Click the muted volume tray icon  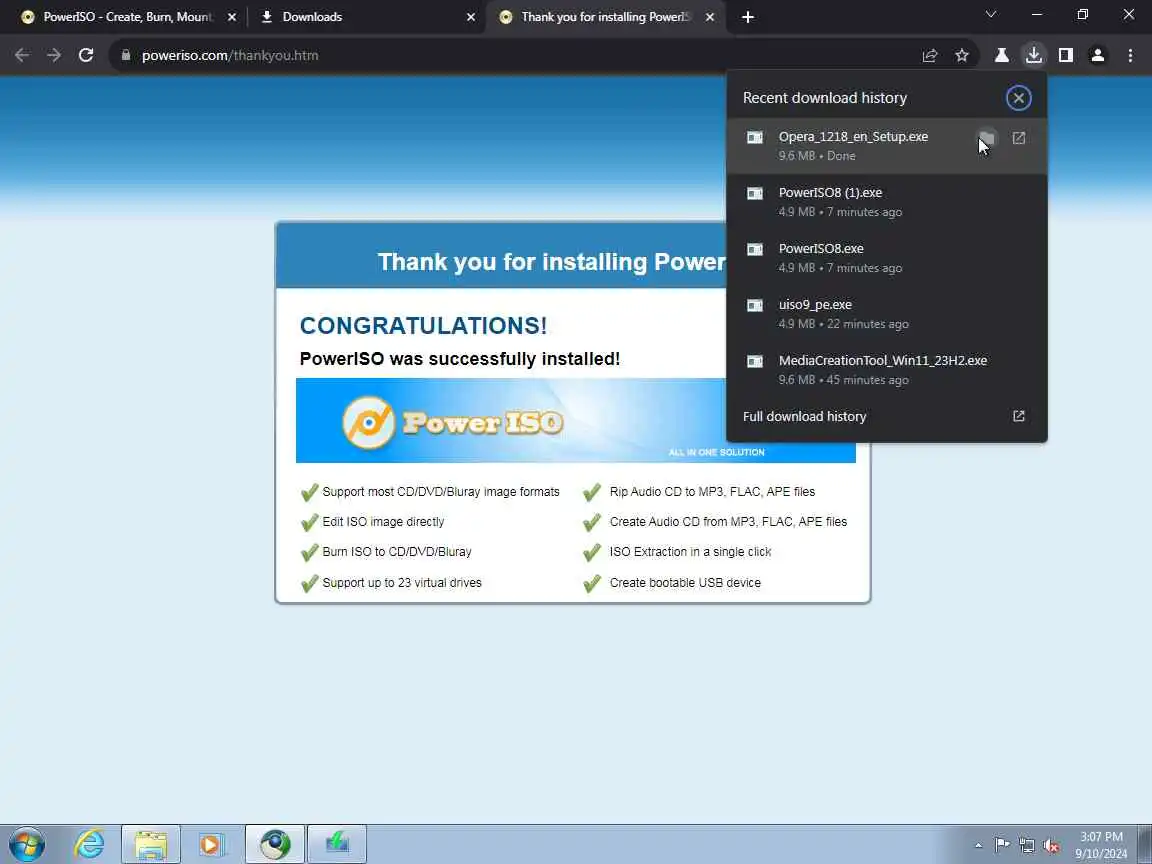click(1051, 846)
